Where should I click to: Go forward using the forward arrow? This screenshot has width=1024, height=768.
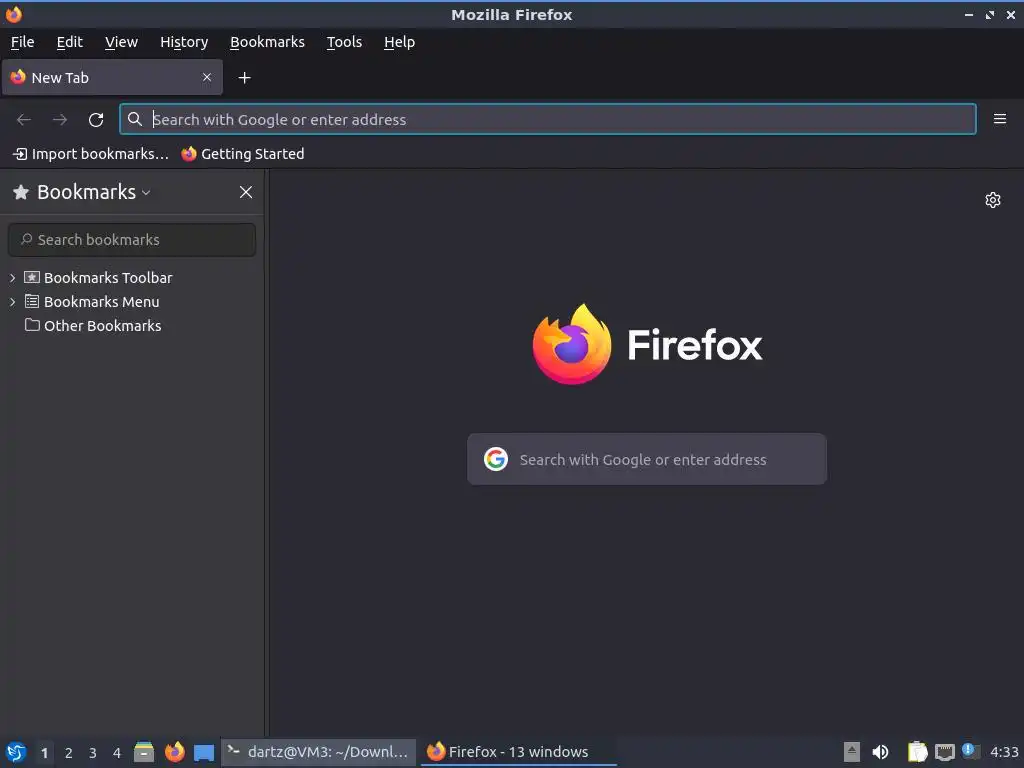coord(59,120)
